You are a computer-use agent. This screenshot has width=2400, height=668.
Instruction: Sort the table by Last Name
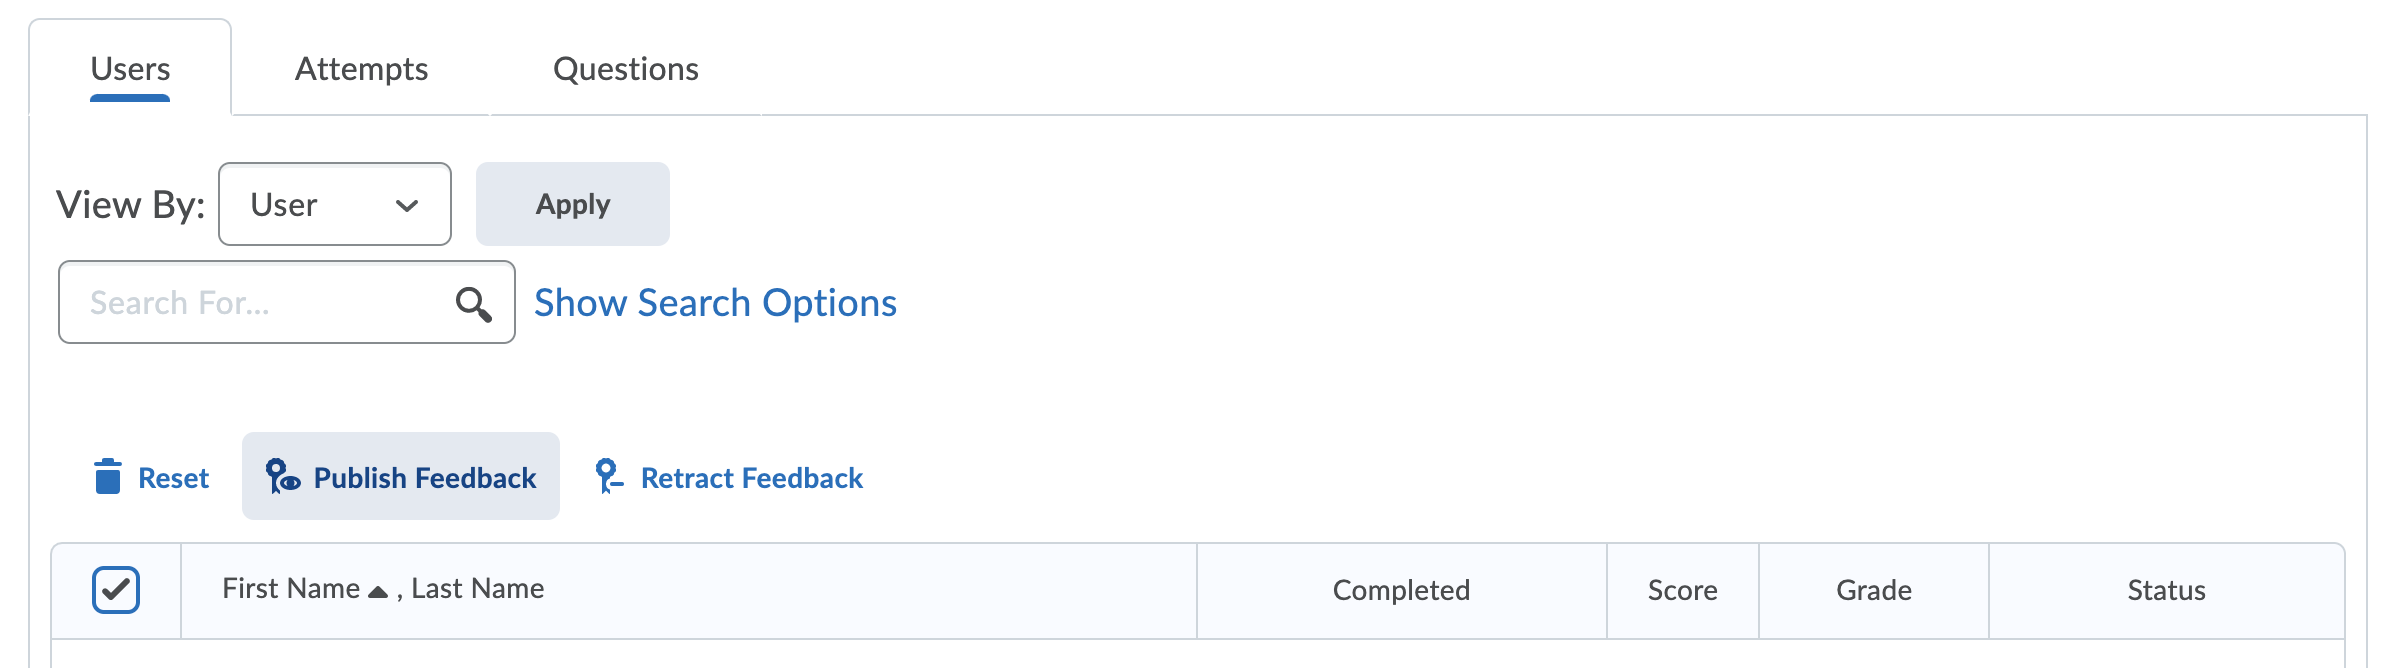pos(478,589)
